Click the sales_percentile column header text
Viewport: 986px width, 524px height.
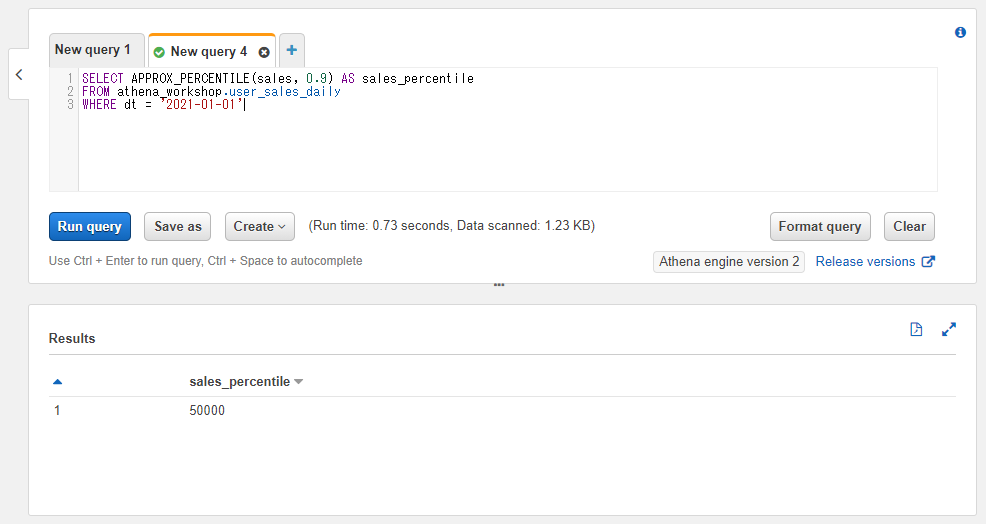pos(240,382)
